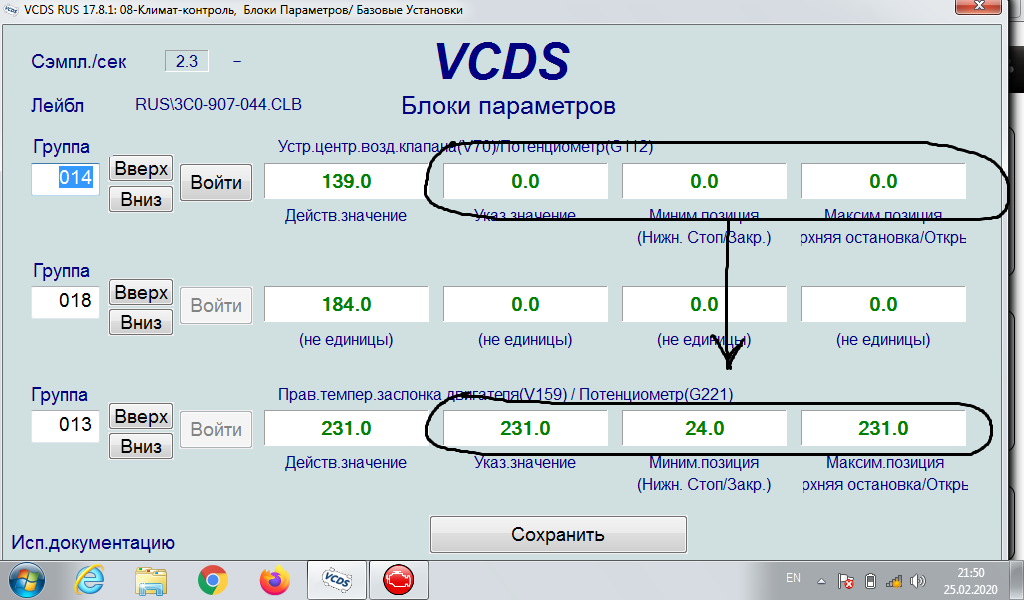
Task: Open network signal tray icon
Action: pos(895,580)
